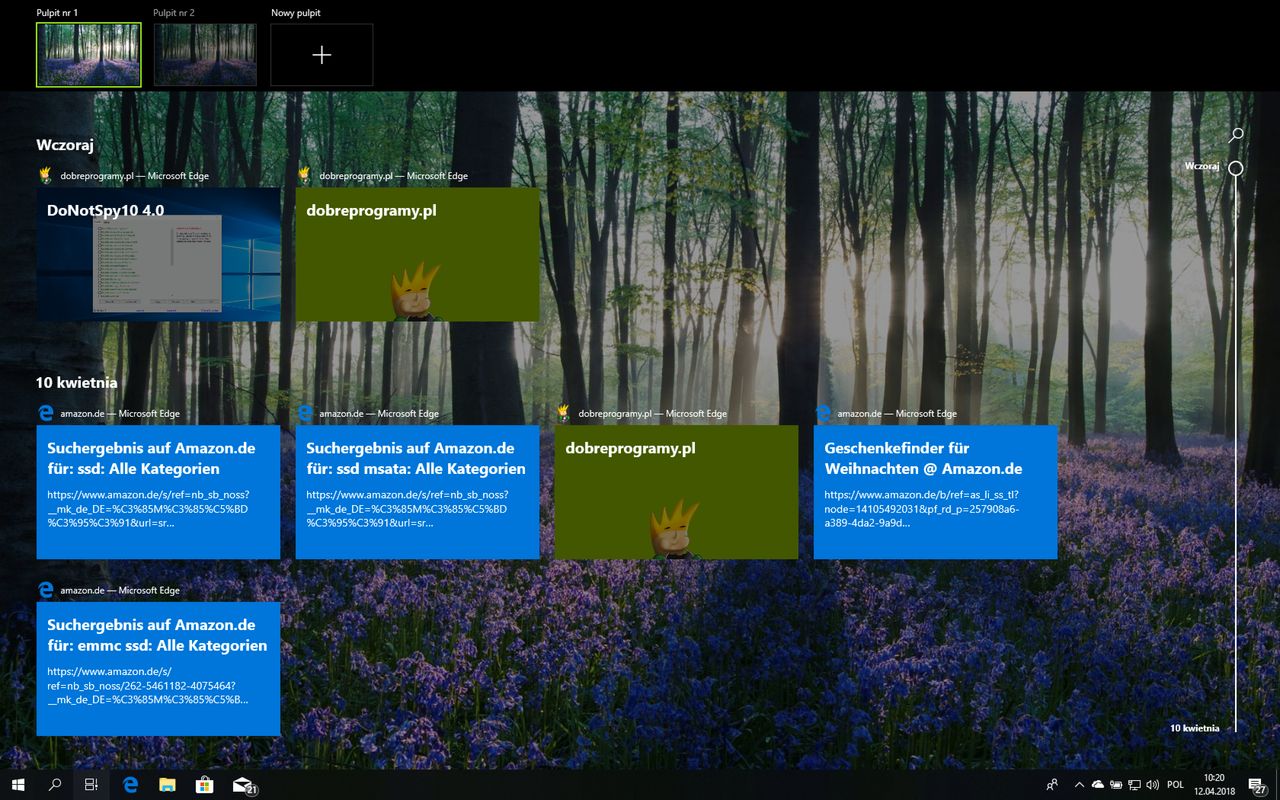Image resolution: width=1280 pixels, height=800 pixels.
Task: Click Edge icon above Geschenkefinder card
Action: click(x=823, y=413)
